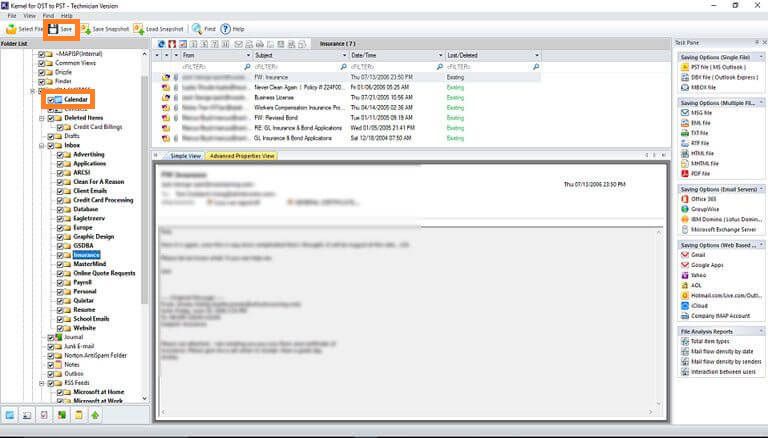Click Save Snapshot in the toolbar

(x=105, y=29)
